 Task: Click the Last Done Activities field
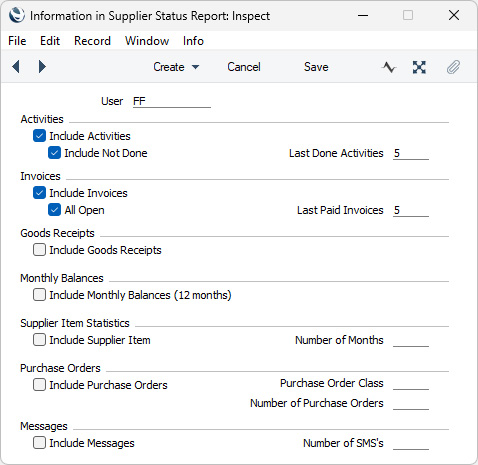(x=411, y=153)
